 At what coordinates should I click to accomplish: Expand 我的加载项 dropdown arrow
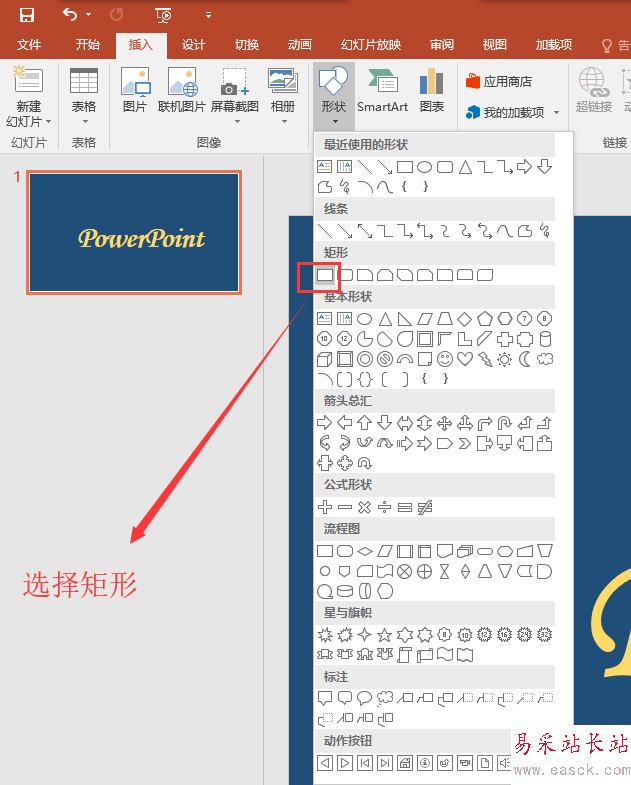pos(556,113)
